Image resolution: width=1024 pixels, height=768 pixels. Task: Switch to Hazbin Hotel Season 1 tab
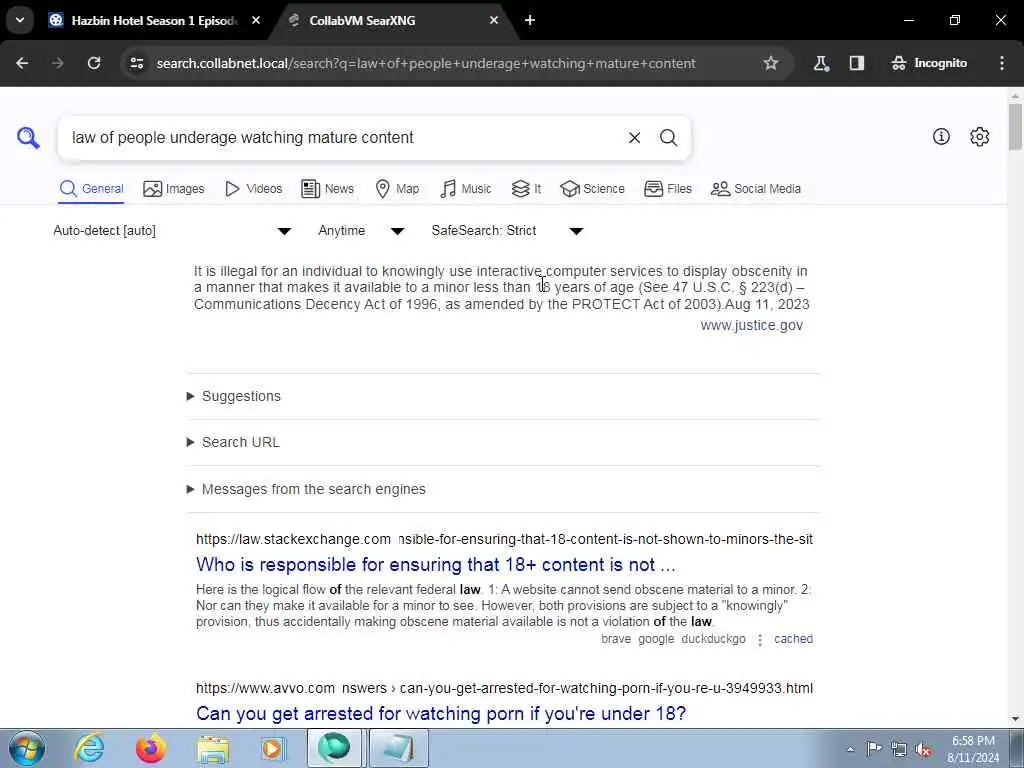(154, 20)
